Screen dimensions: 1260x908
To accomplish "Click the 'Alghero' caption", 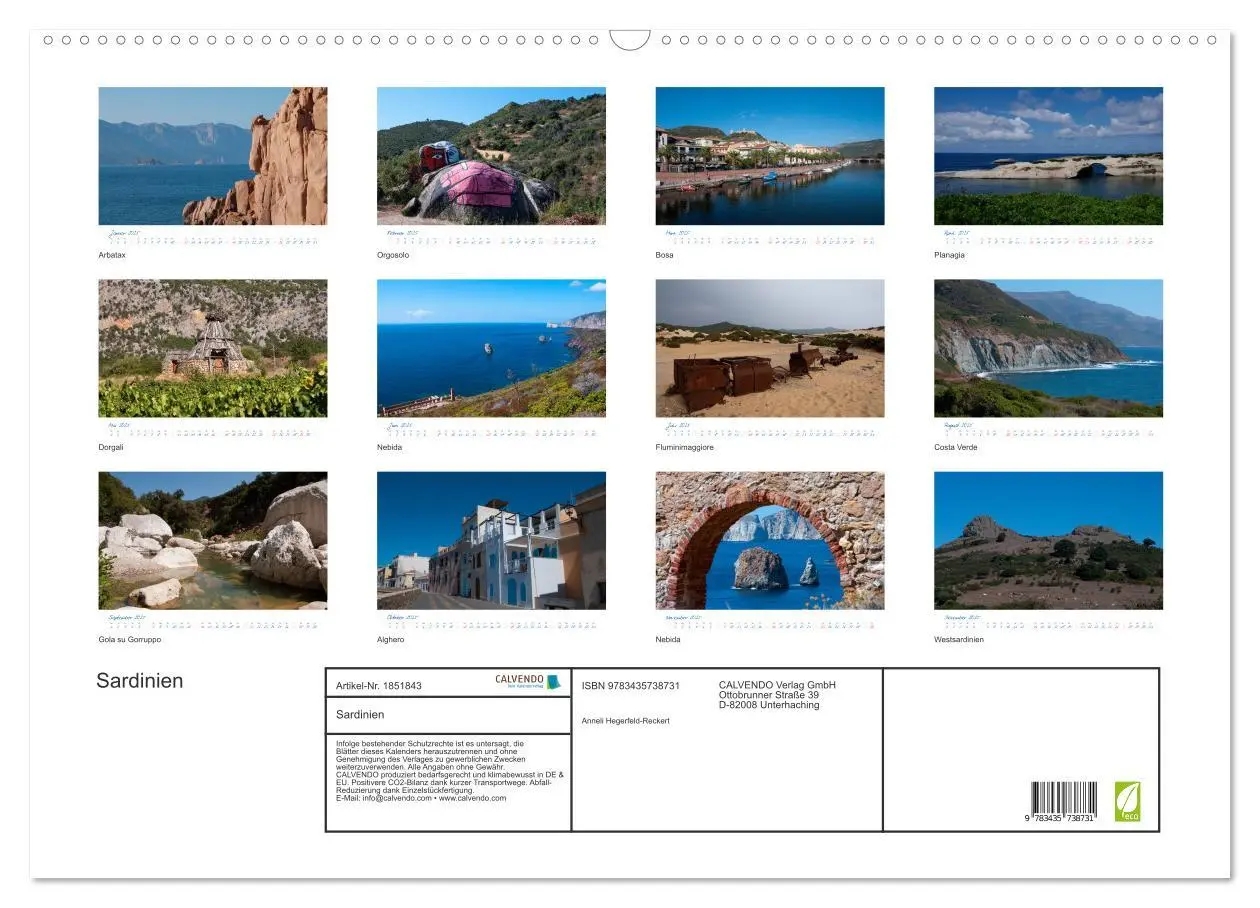I will coord(391,639).
